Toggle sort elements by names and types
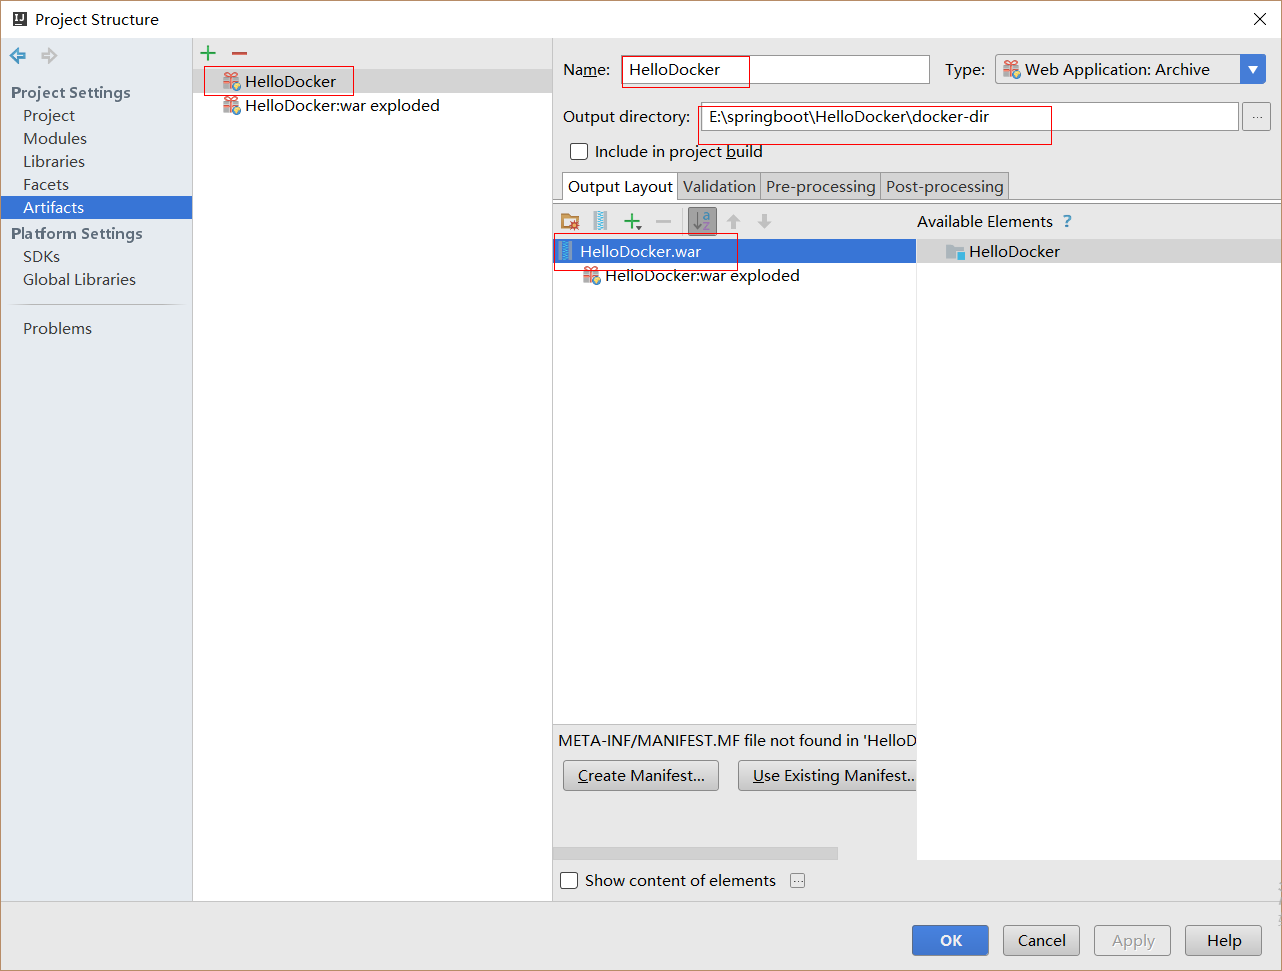This screenshot has width=1282, height=971. [702, 221]
